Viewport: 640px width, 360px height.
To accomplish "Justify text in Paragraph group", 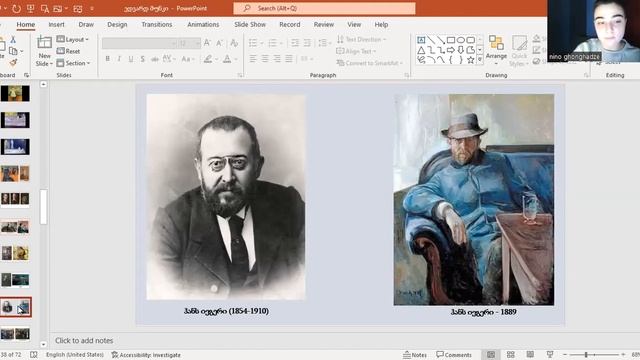I will tap(289, 59).
